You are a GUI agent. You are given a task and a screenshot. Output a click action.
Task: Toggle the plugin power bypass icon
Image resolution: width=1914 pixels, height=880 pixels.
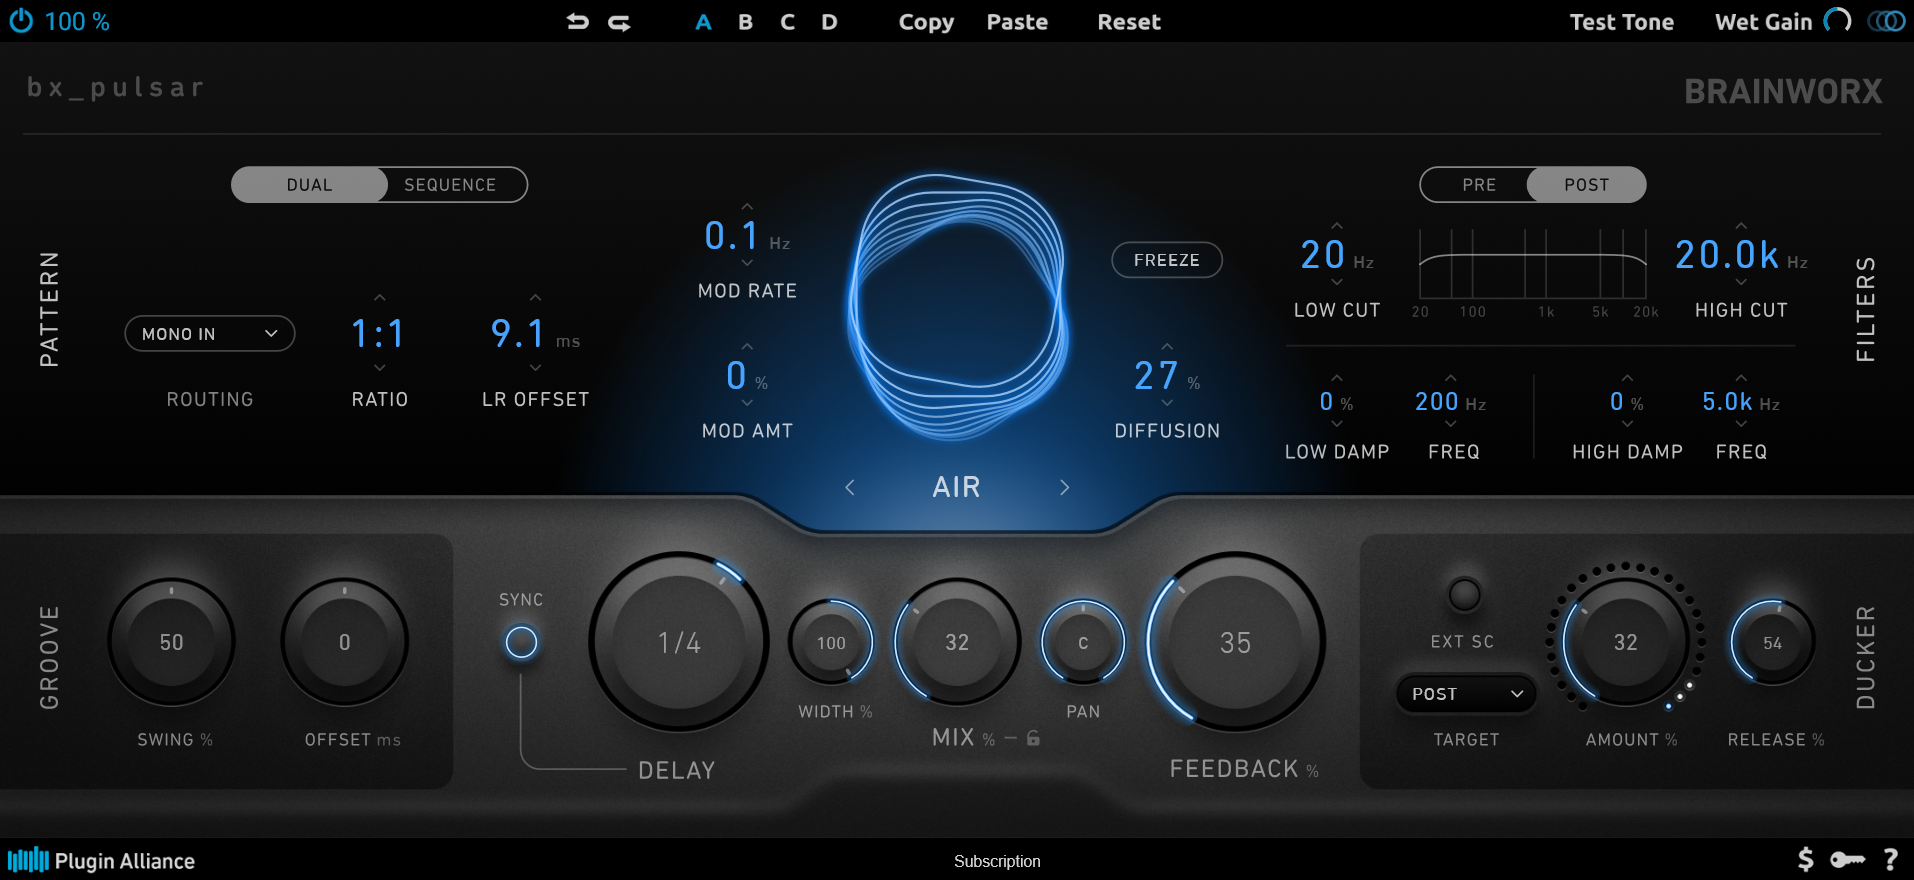pyautogui.click(x=21, y=21)
